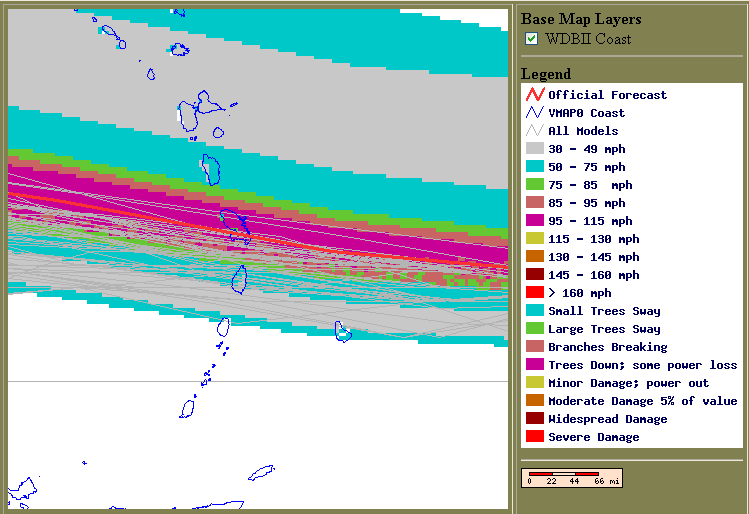This screenshot has height=514, width=749.
Task: Click the Widespread Damage swatch
Action: point(535,418)
